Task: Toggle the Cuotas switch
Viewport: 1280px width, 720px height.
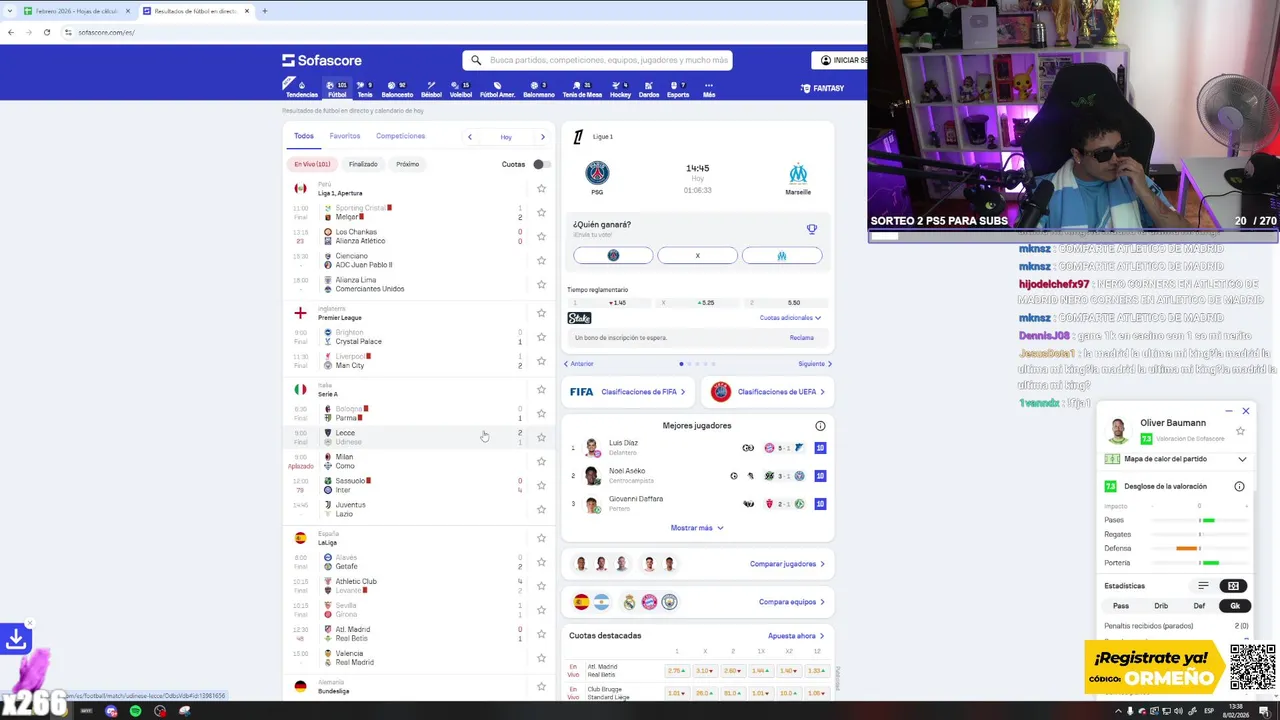Action: coord(540,164)
